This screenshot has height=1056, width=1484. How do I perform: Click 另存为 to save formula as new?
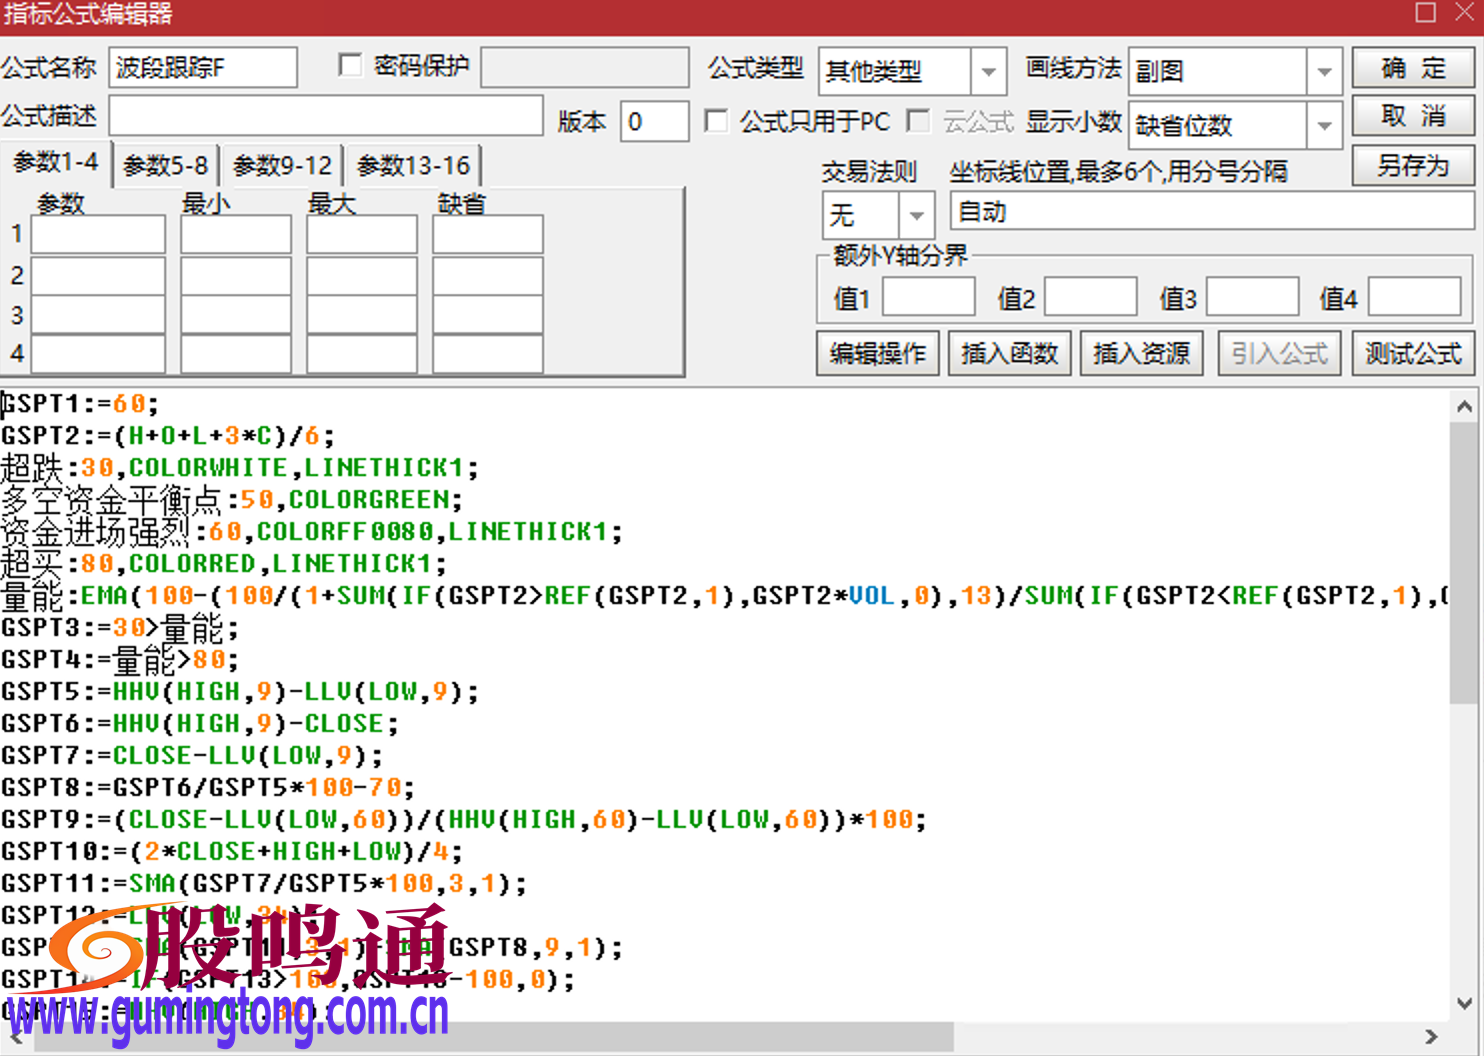(1411, 165)
